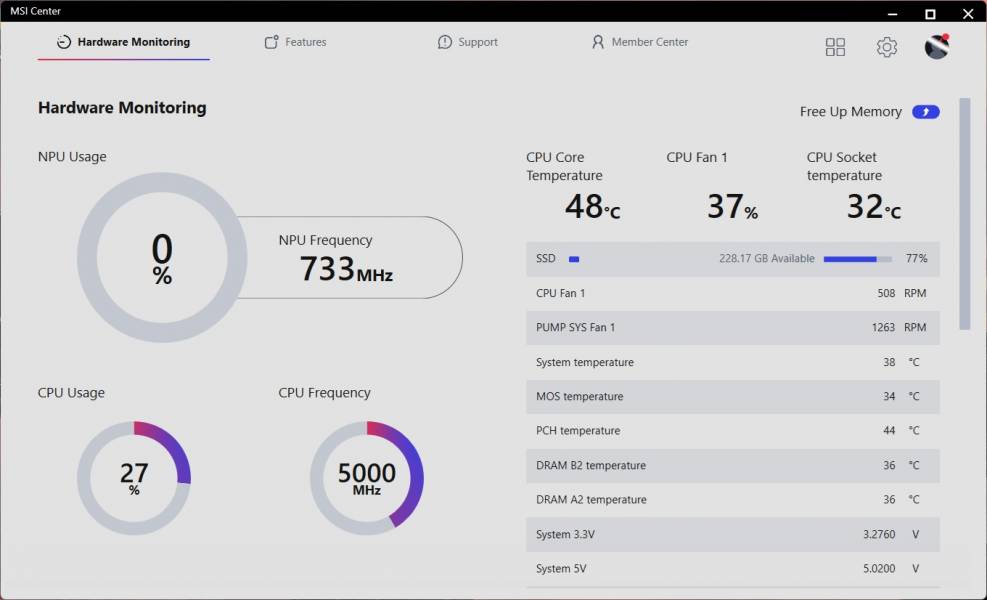The width and height of the screenshot is (987, 600).
Task: Select the PUMP SYS Fan 1 row
Action: (733, 327)
